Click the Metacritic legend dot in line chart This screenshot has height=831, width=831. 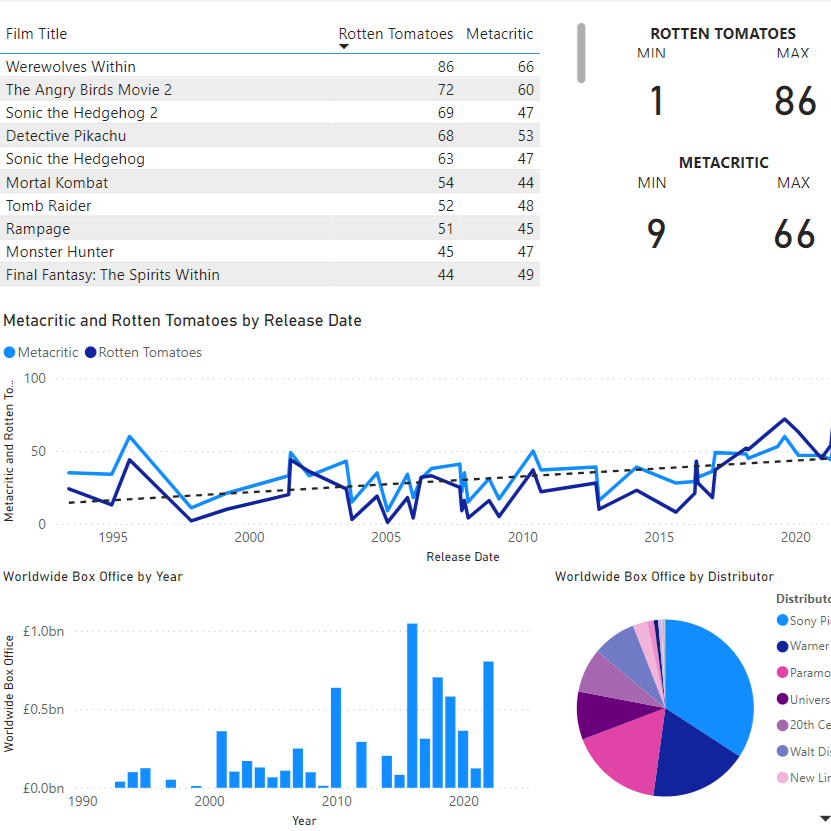pyautogui.click(x=10, y=352)
